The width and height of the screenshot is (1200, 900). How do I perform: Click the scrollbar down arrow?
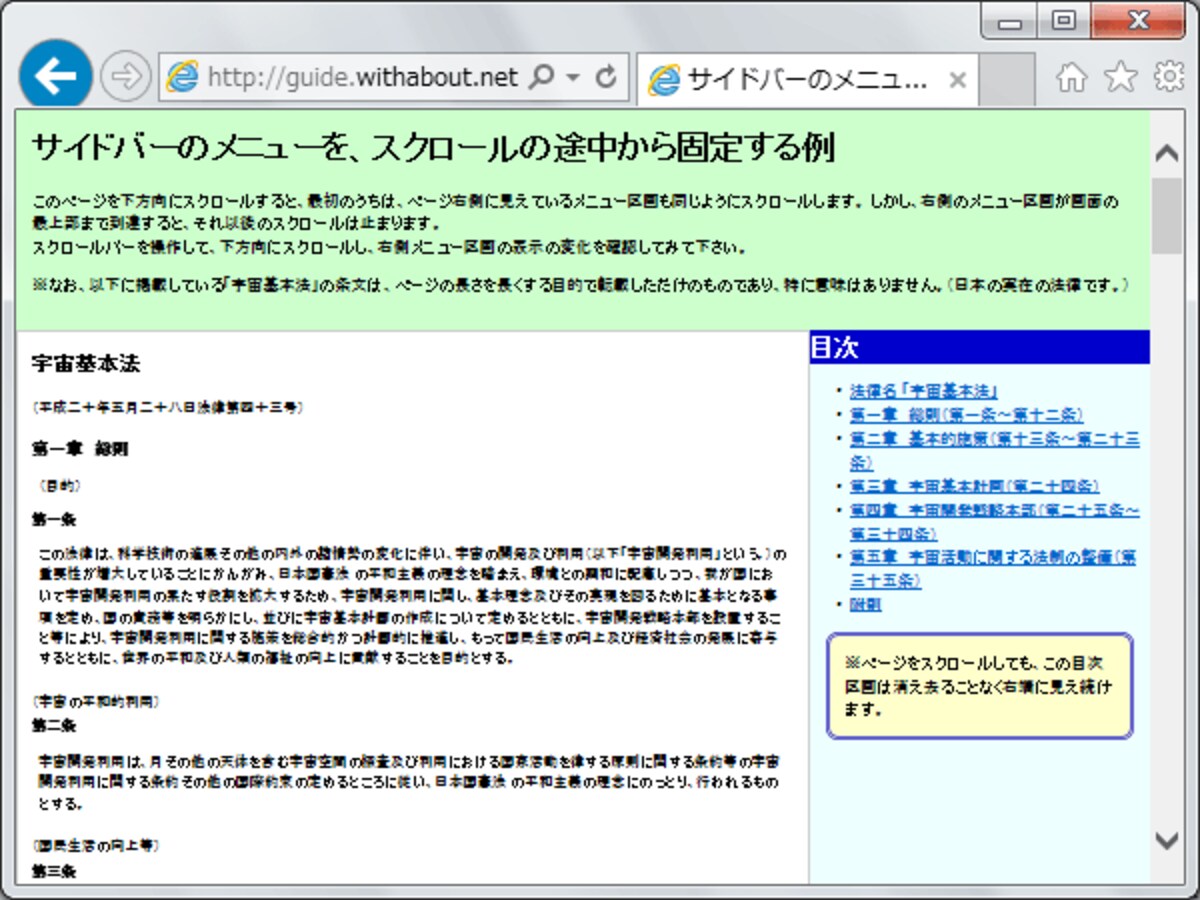1167,839
